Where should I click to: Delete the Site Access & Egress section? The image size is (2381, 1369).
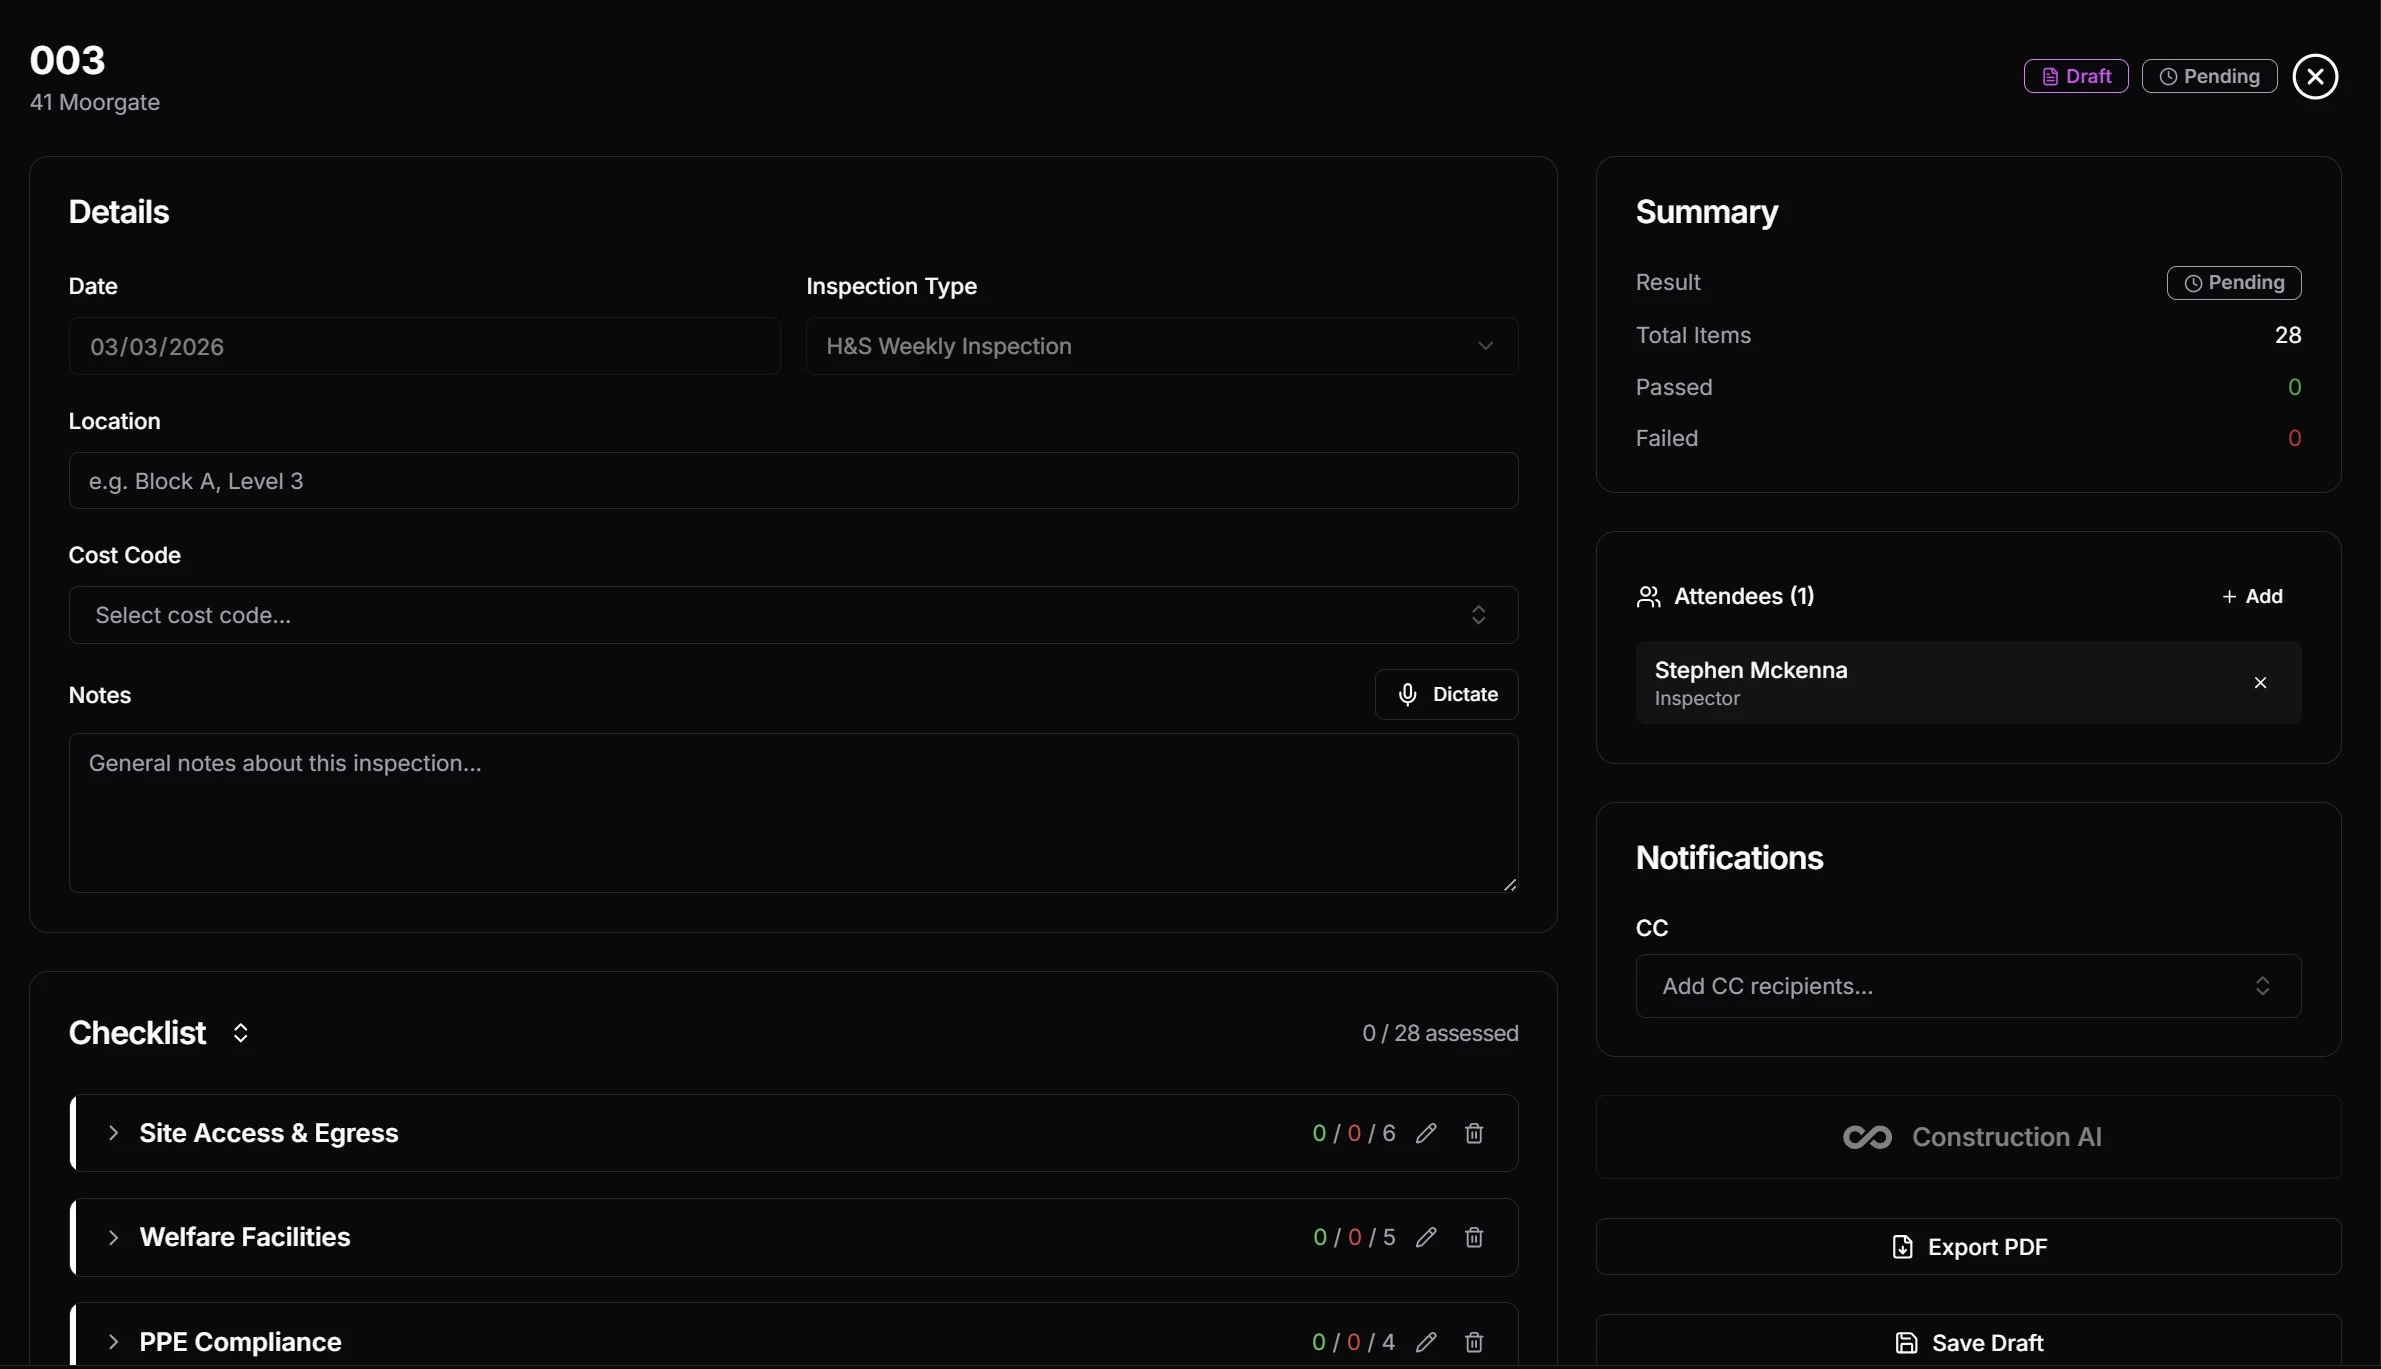point(1474,1134)
